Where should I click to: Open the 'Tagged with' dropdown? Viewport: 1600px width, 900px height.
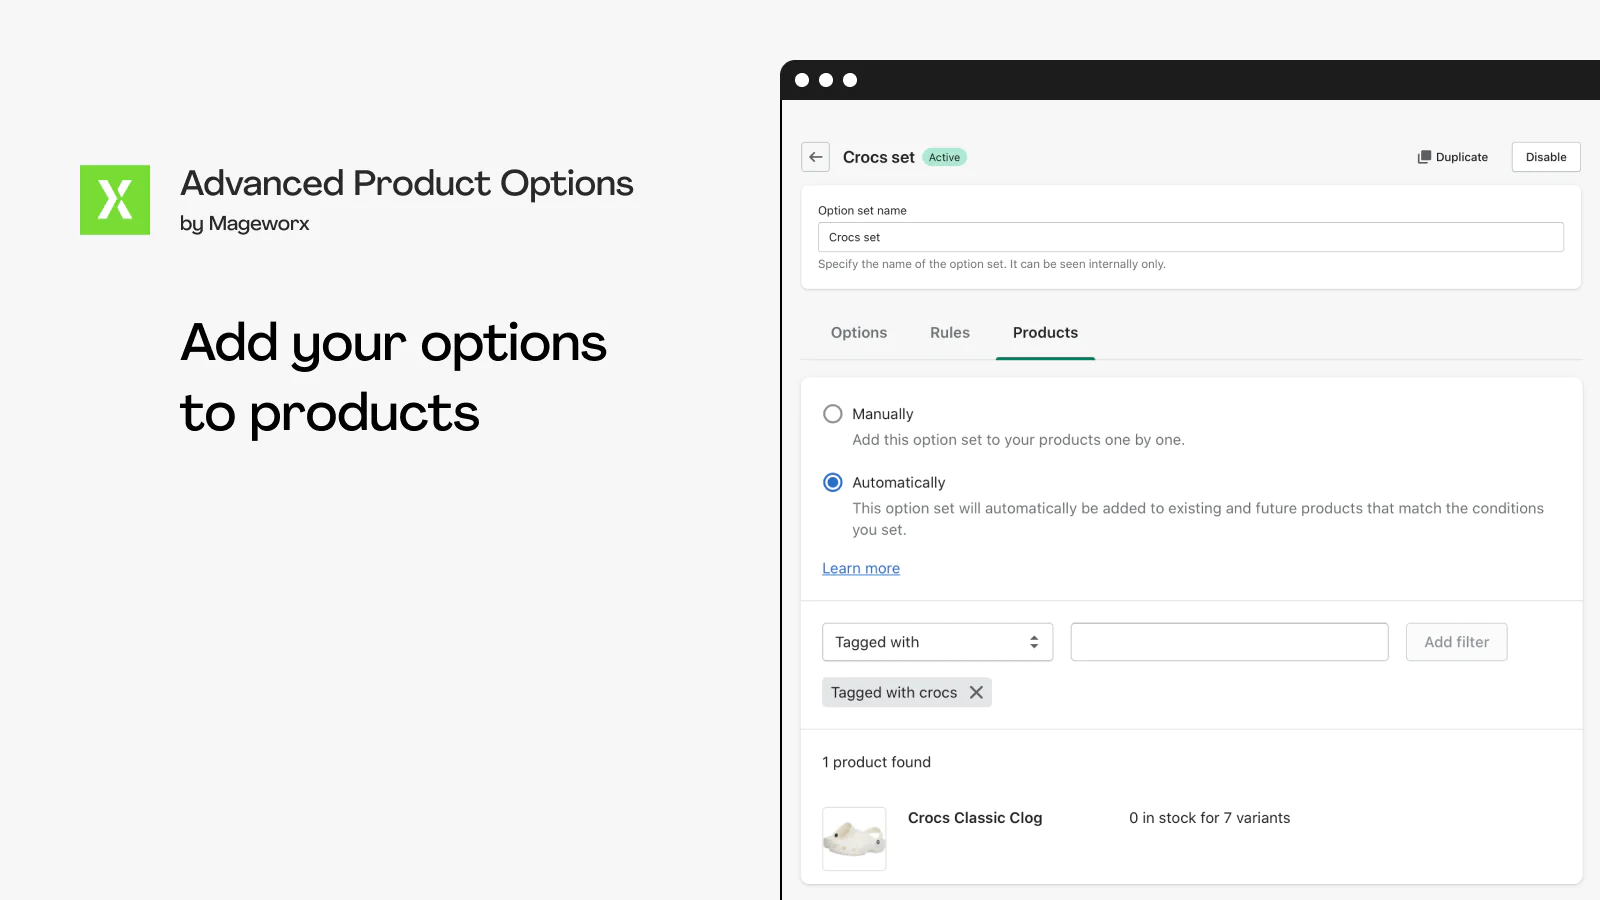pos(937,642)
